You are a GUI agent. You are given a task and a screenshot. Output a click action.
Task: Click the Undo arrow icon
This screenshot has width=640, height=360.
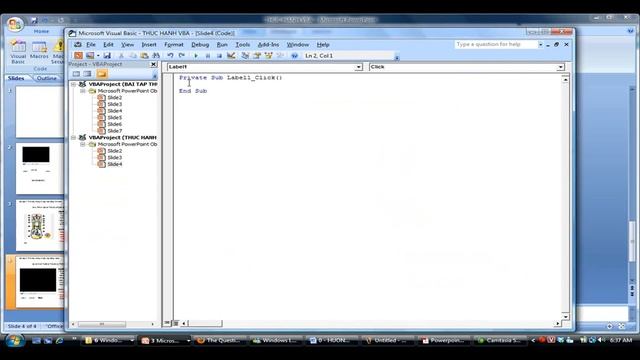click(170, 56)
